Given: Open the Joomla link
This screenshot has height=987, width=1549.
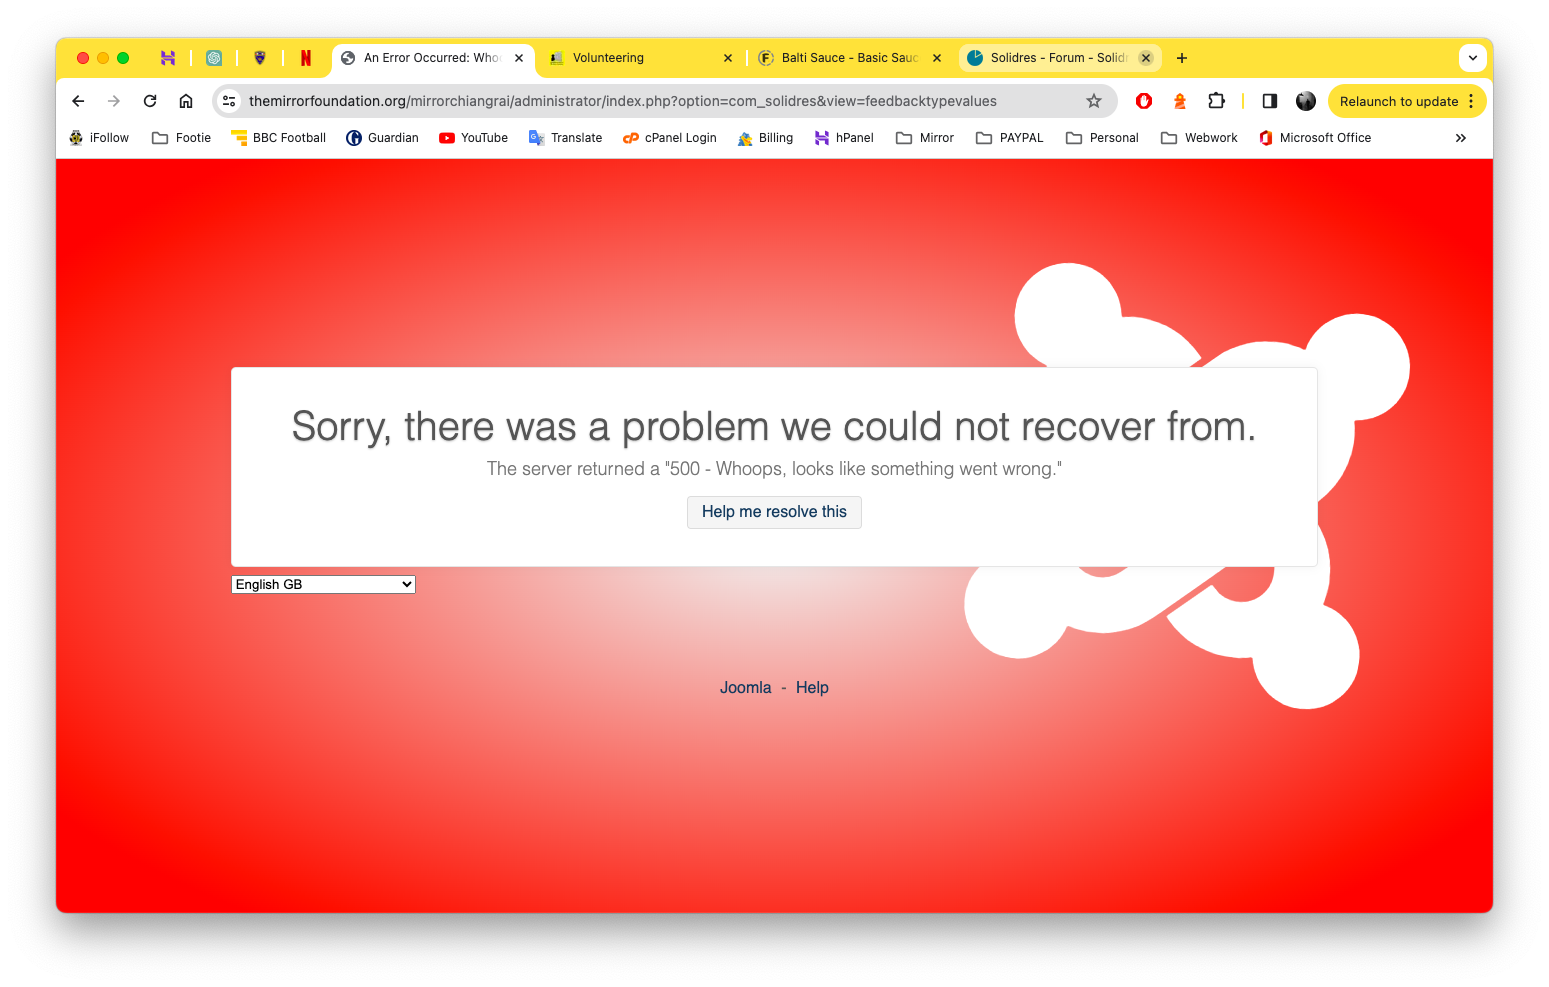Looking at the screenshot, I should pyautogui.click(x=745, y=688).
